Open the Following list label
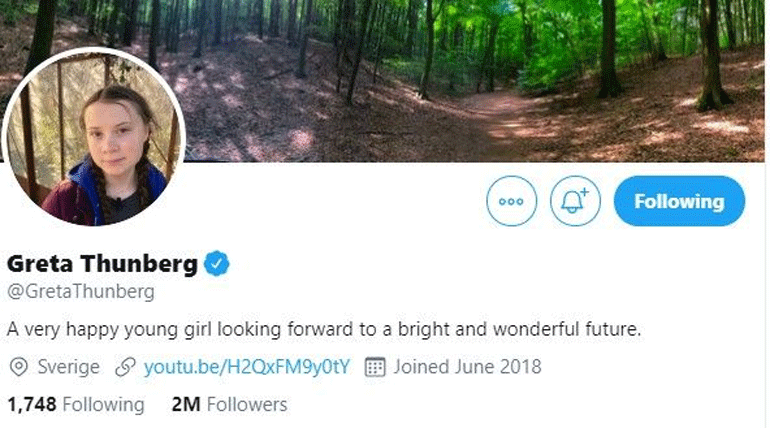Screen dimensions: 770x428 [x=103, y=404]
